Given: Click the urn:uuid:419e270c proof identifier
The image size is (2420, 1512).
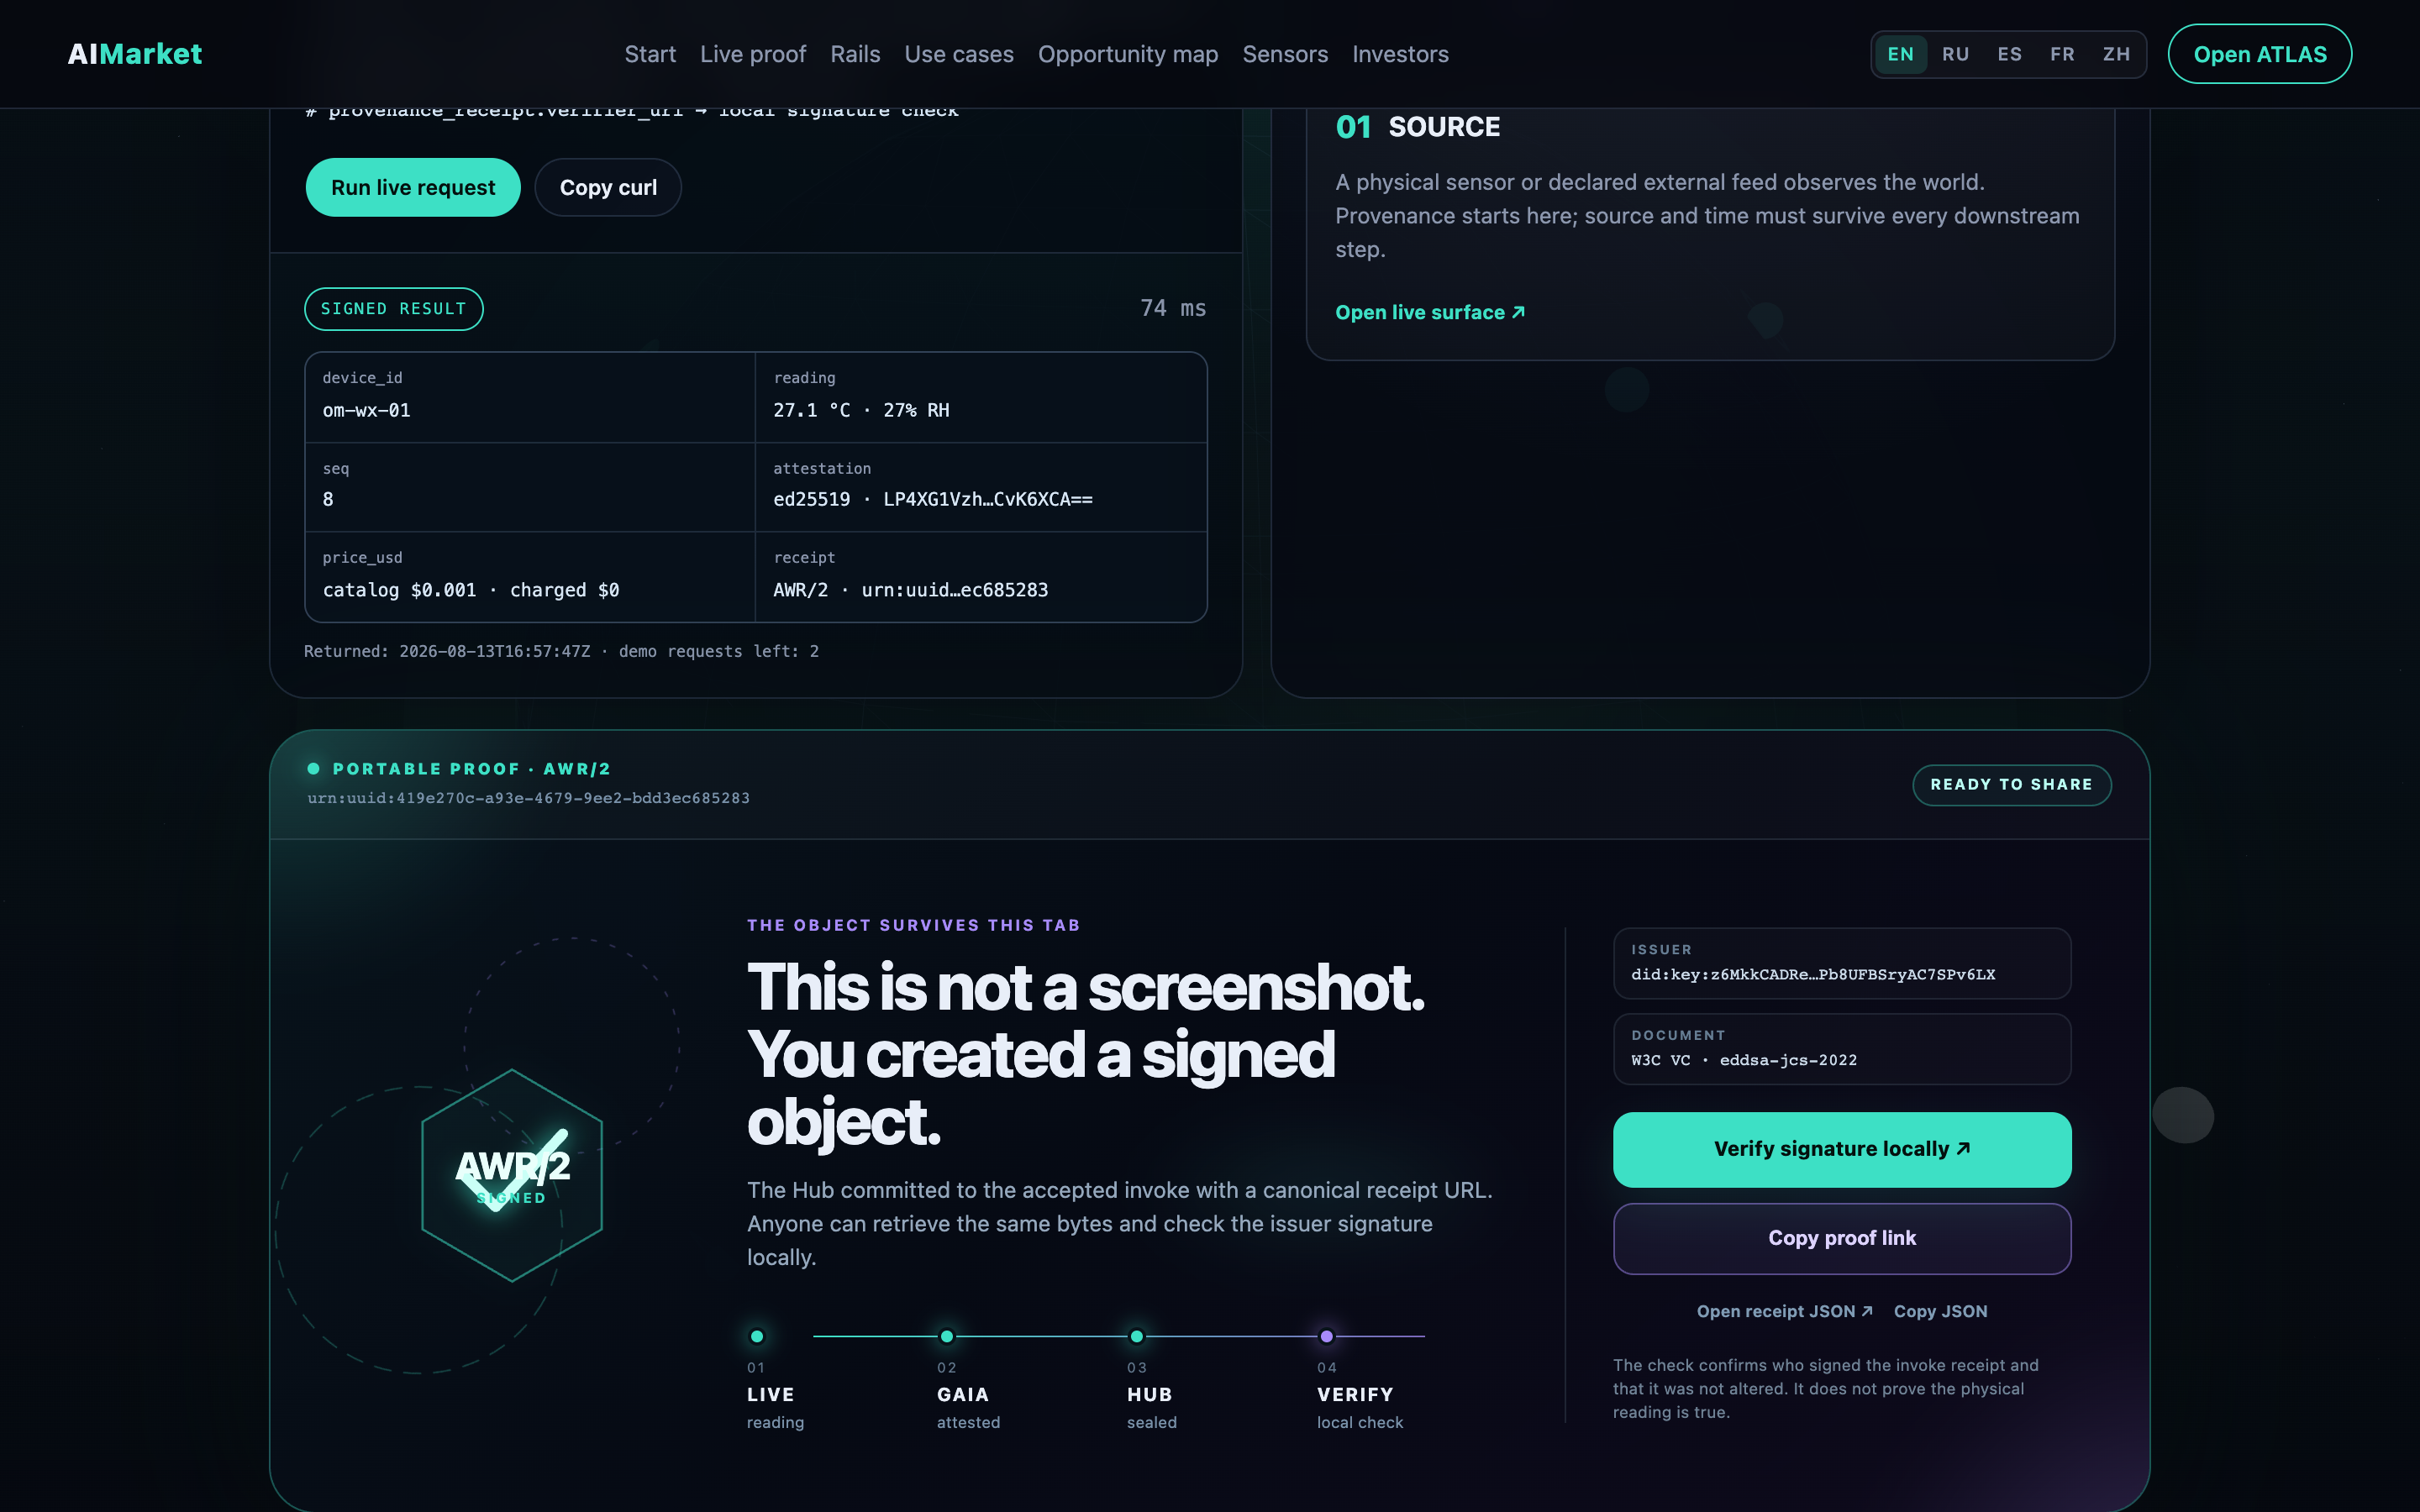Looking at the screenshot, I should pyautogui.click(x=528, y=798).
